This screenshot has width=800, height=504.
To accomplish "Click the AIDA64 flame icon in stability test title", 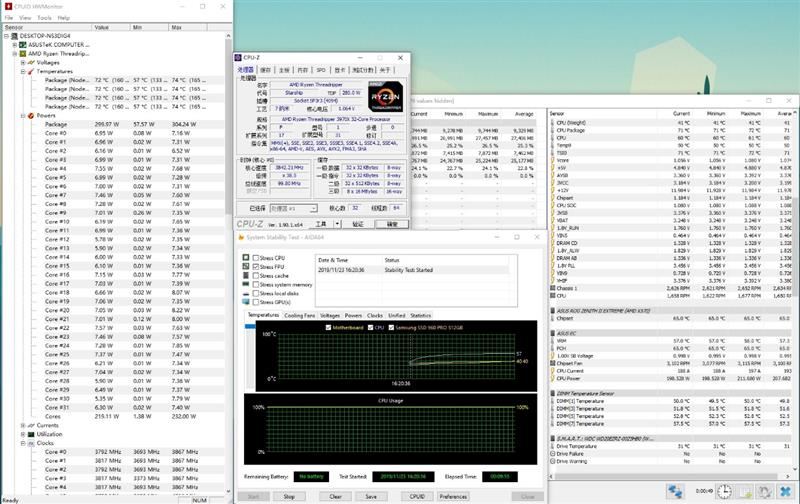I will pos(241,237).
